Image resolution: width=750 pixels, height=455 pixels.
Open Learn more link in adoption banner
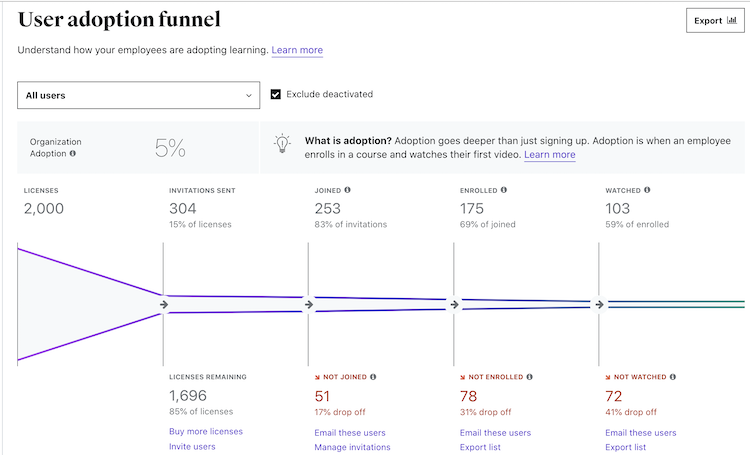pyautogui.click(x=549, y=155)
